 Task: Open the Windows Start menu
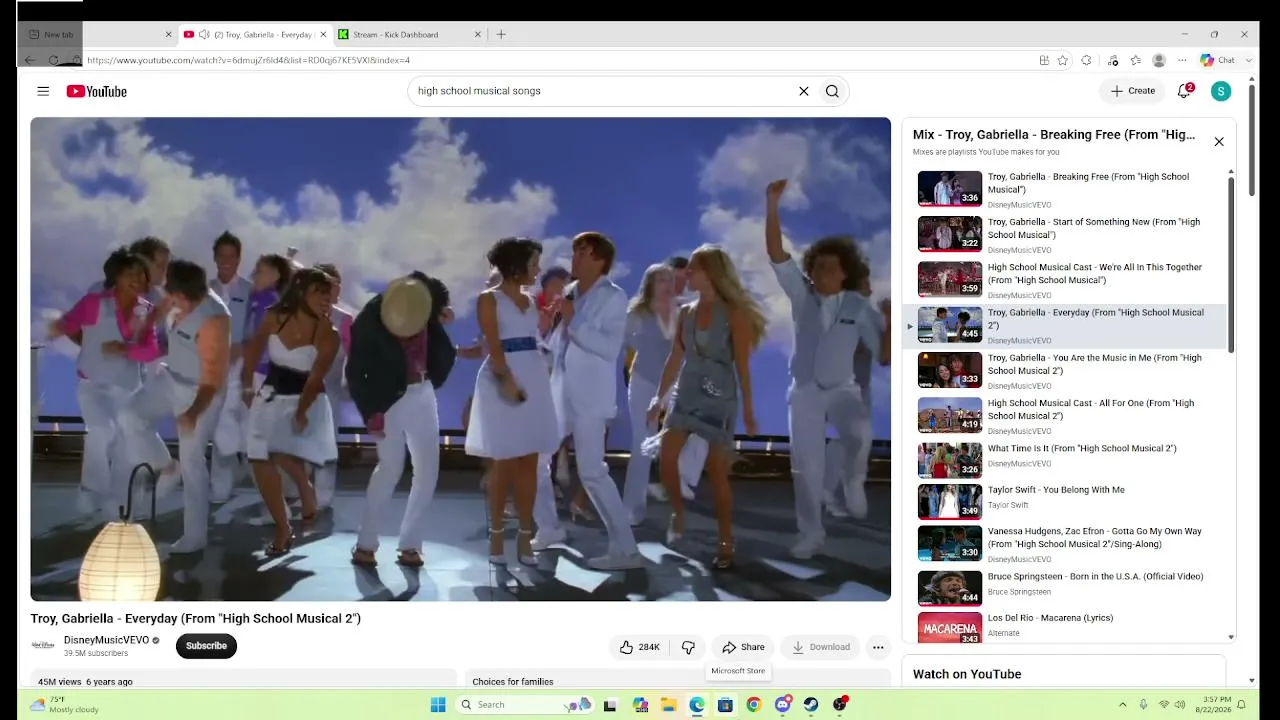pos(438,705)
